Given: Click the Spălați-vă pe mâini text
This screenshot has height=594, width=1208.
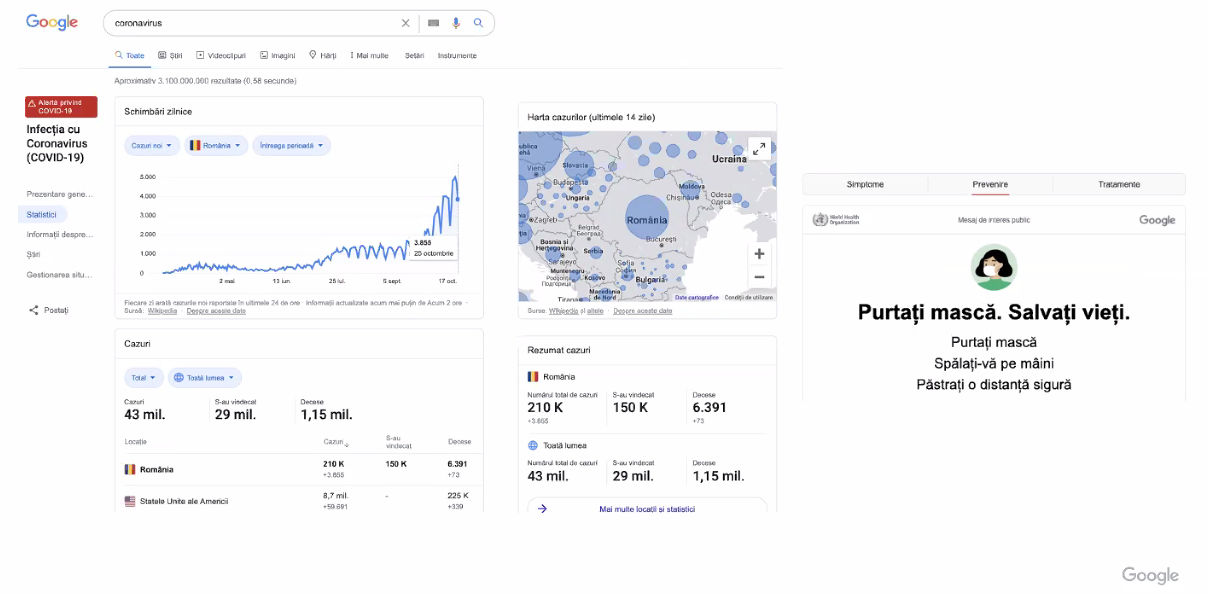Looking at the screenshot, I should [x=994, y=364].
